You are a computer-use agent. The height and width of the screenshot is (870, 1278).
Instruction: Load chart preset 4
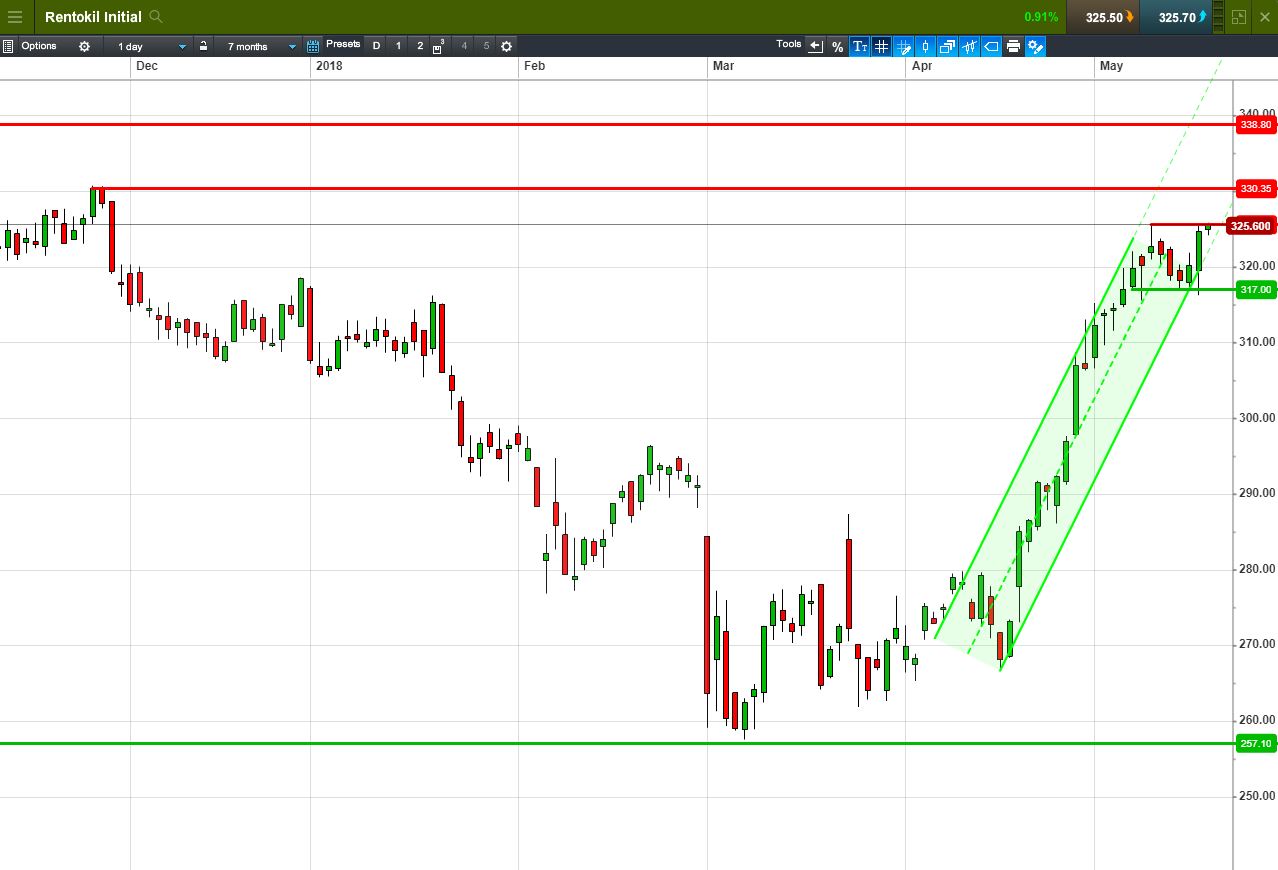coord(464,46)
